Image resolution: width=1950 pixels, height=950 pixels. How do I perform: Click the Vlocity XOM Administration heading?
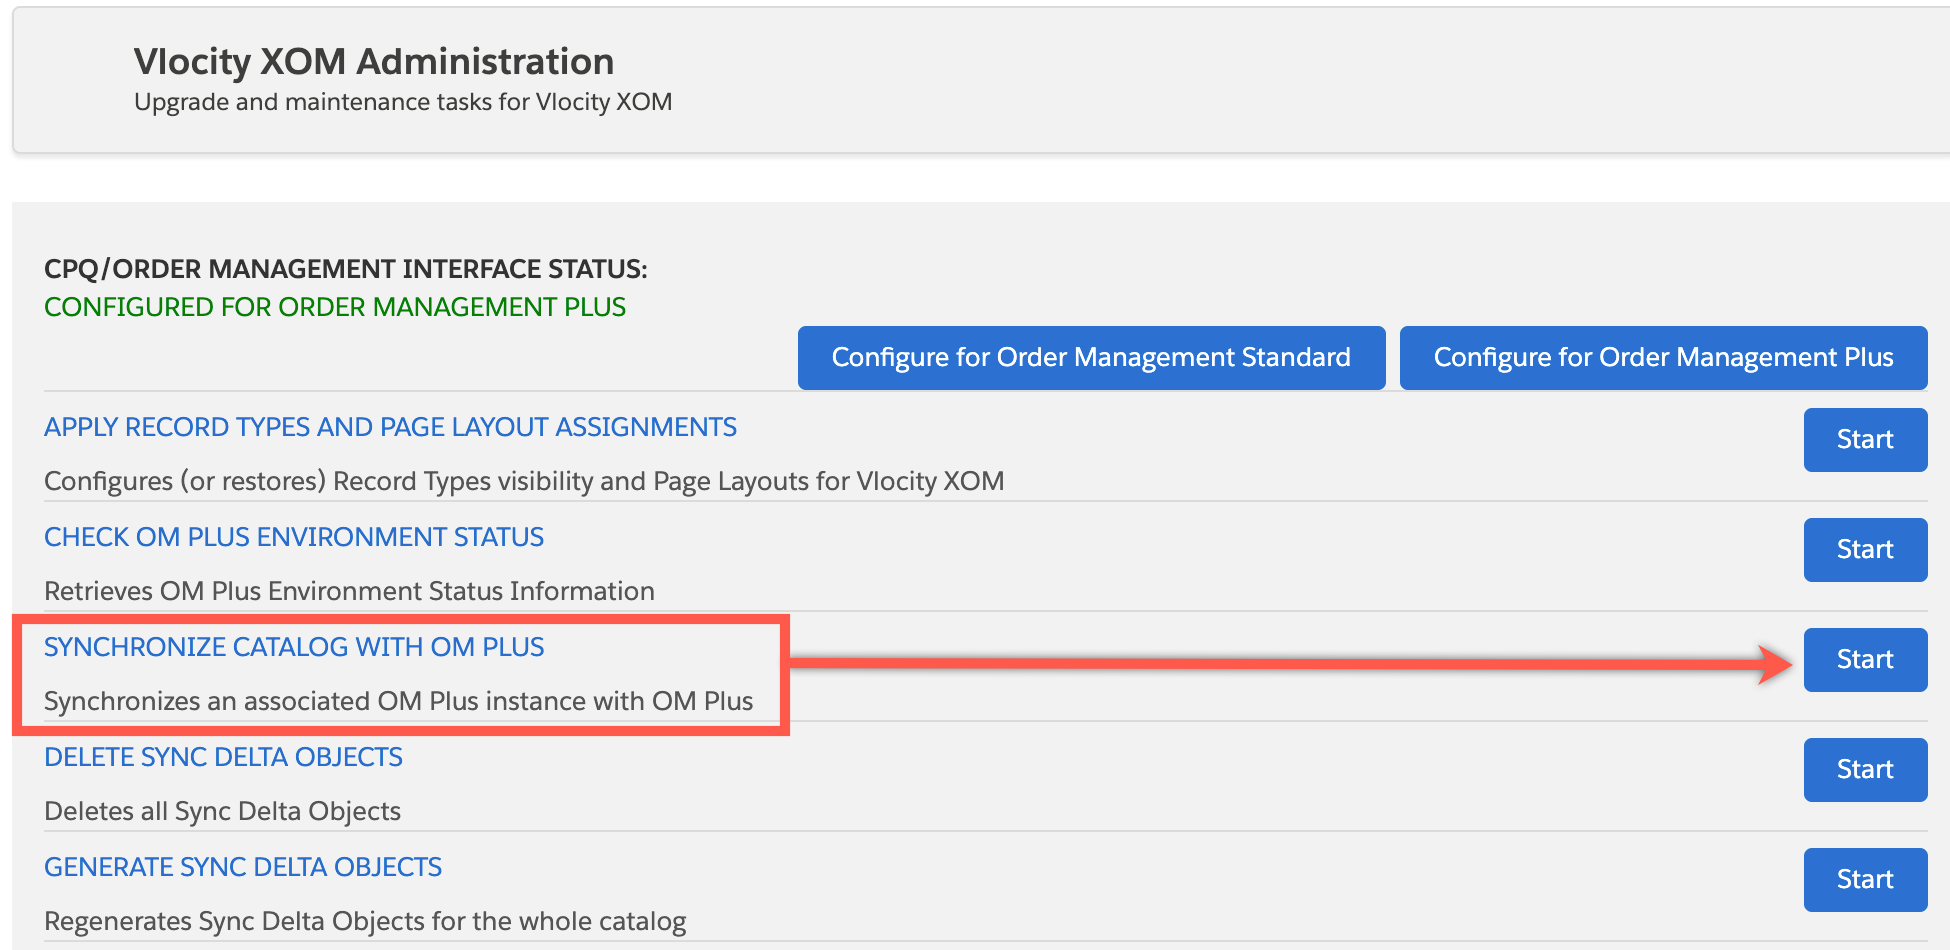pyautogui.click(x=374, y=62)
